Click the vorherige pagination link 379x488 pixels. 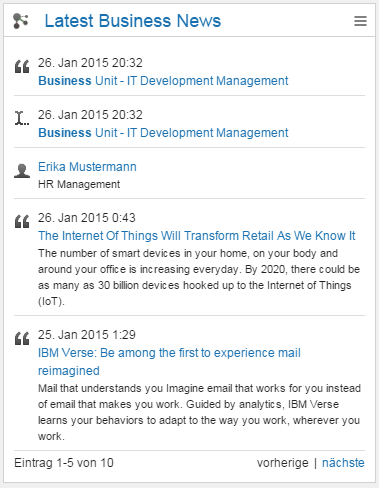(283, 463)
